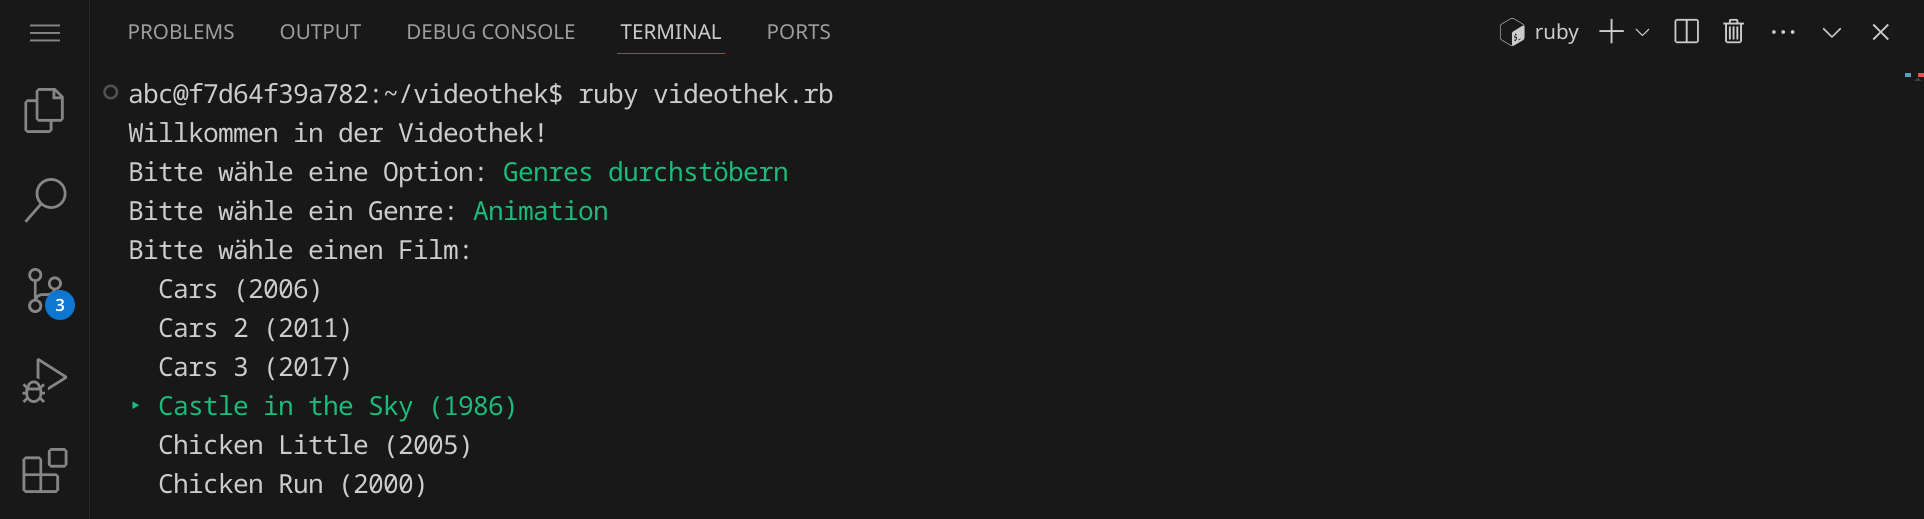Open the Debug Console tab
Image resolution: width=1924 pixels, height=519 pixels.
[490, 32]
